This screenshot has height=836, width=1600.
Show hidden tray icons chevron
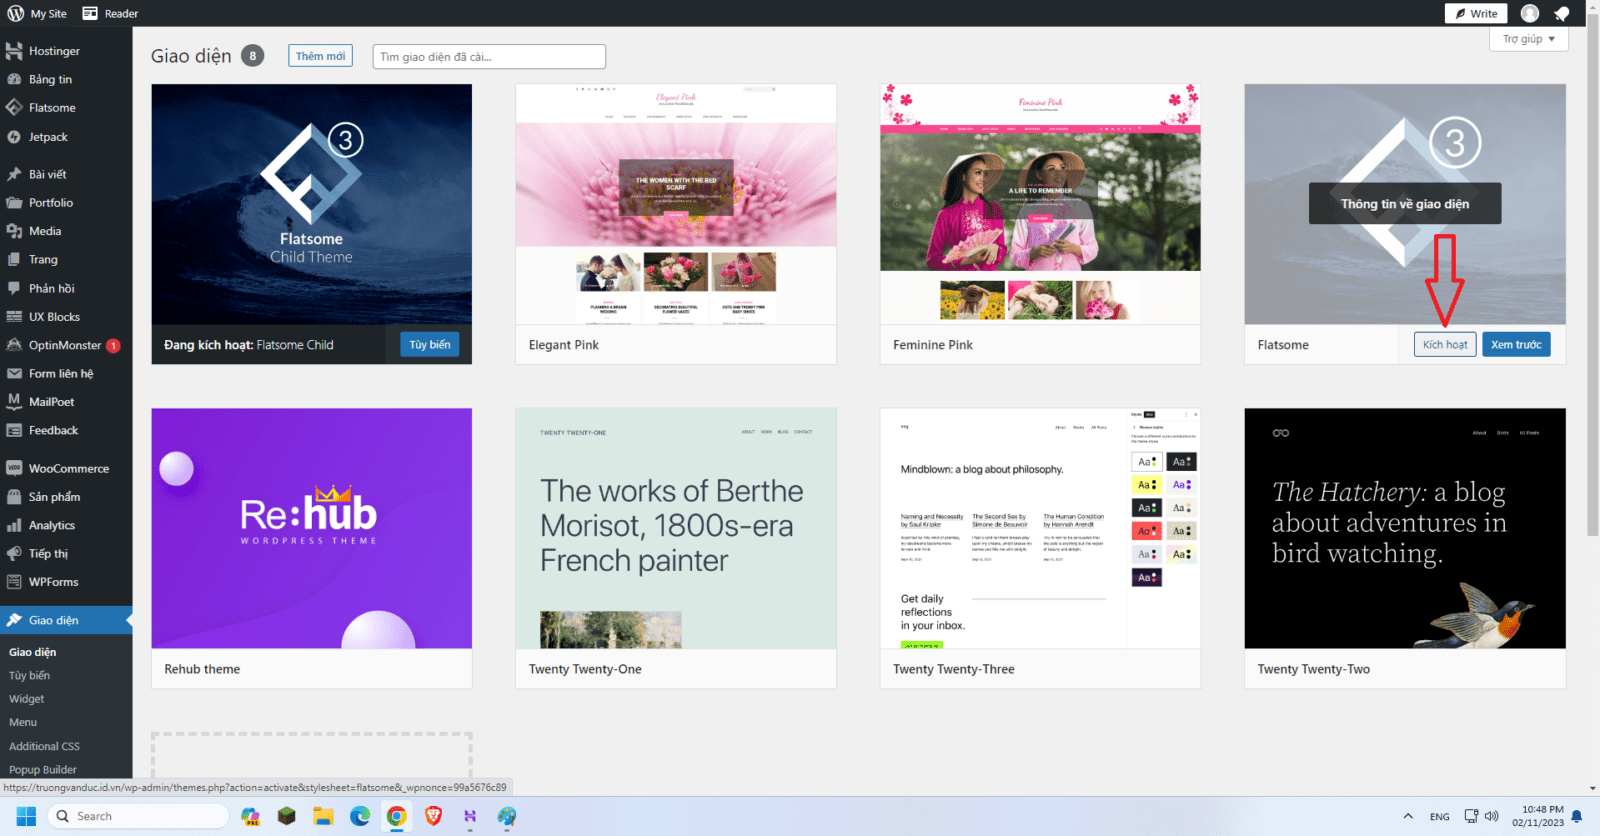coord(1408,816)
